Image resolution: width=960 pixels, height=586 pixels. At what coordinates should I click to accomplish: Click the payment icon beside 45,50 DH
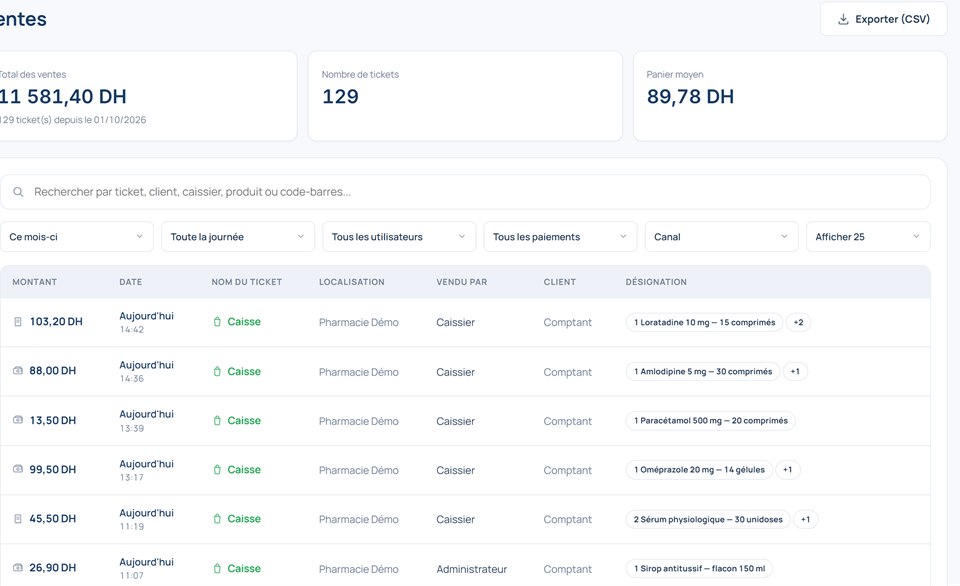[x=18, y=519]
